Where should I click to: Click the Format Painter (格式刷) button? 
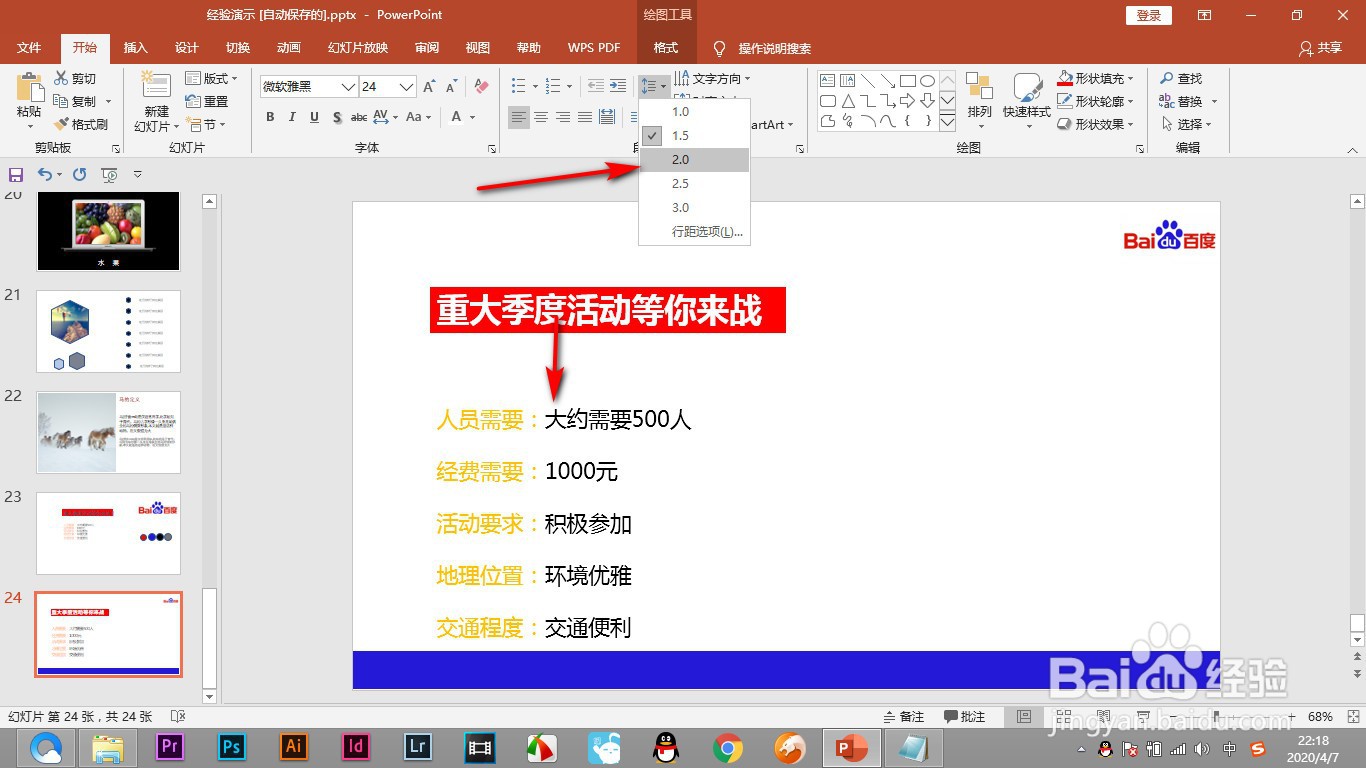(x=80, y=124)
